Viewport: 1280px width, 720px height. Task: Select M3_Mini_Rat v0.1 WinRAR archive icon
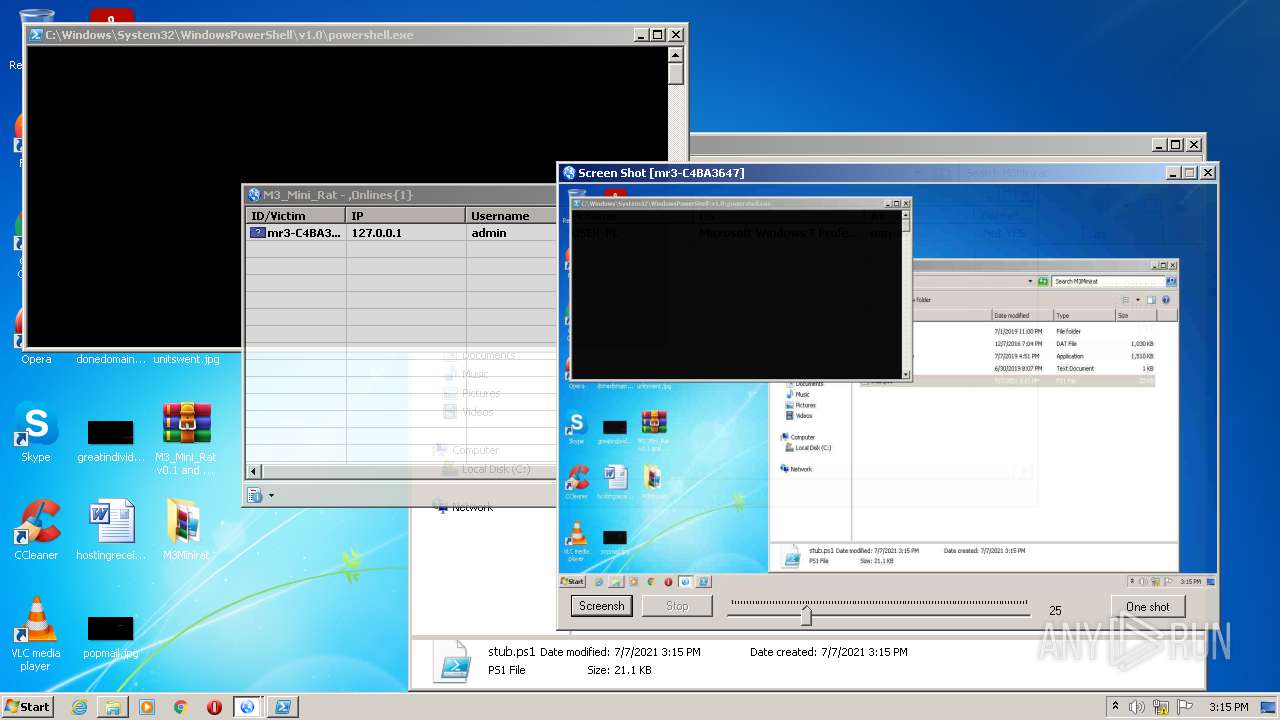tap(186, 438)
